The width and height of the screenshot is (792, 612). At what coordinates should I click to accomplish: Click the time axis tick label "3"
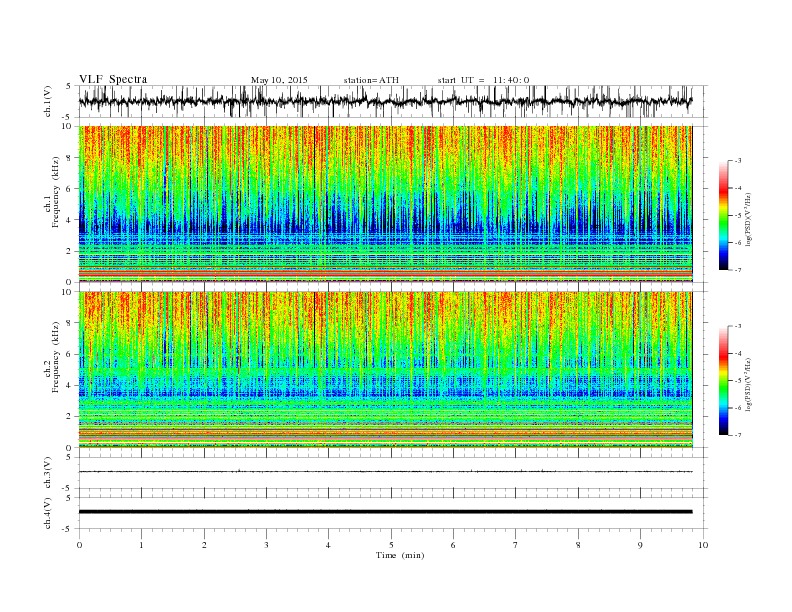coord(266,545)
